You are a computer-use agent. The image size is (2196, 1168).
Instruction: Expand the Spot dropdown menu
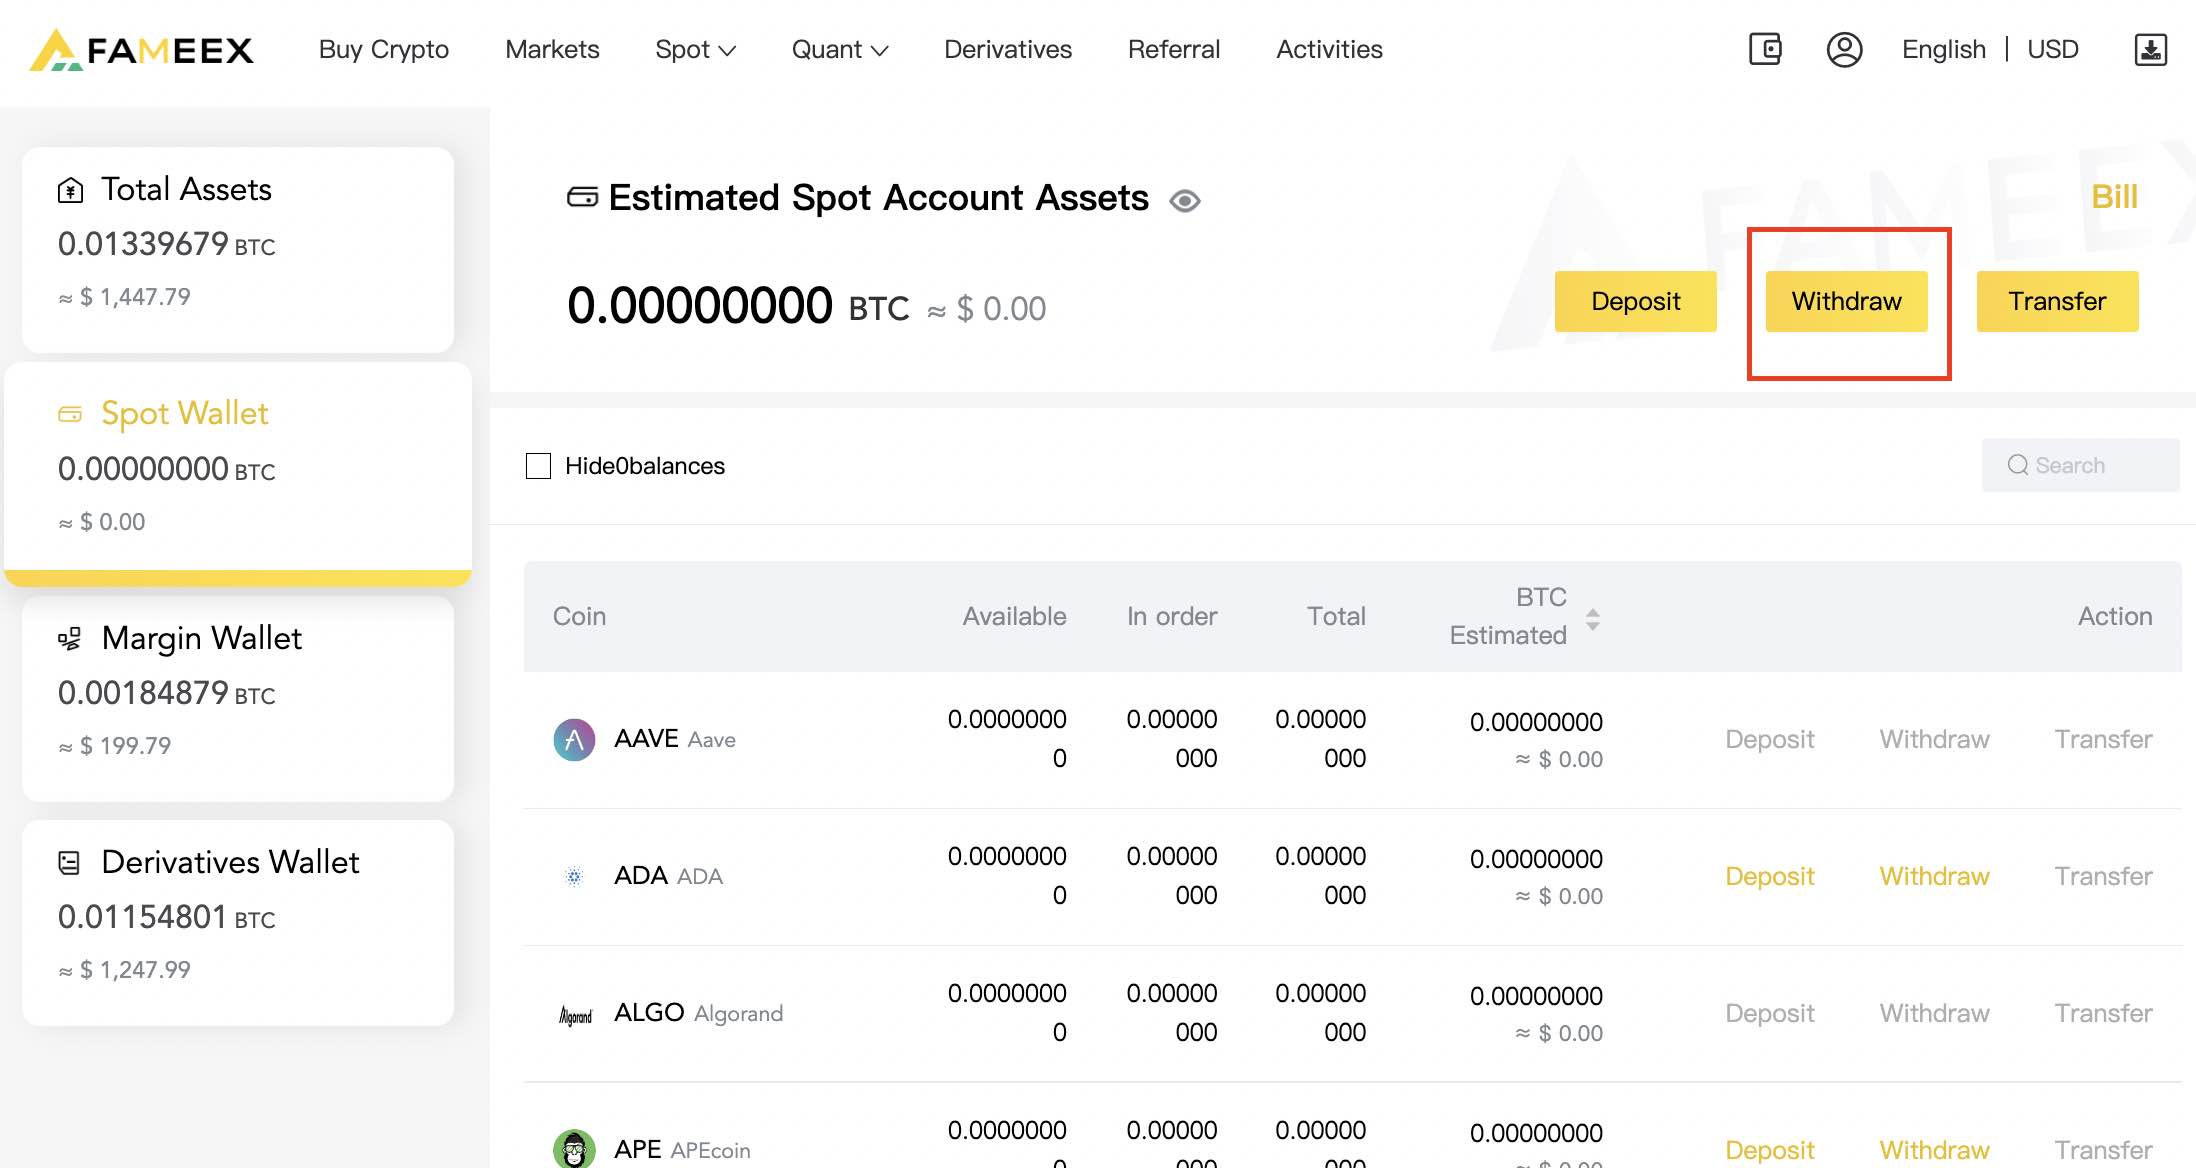pos(695,49)
